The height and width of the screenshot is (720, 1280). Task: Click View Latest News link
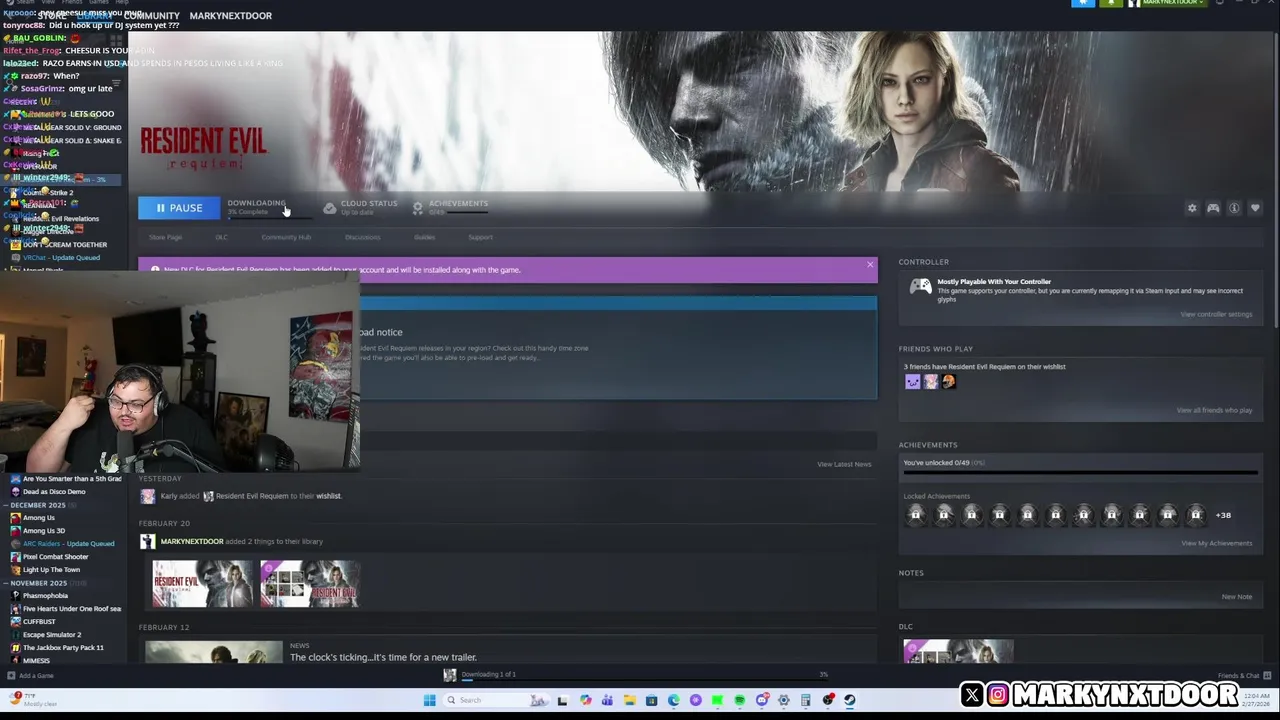pyautogui.click(x=844, y=464)
